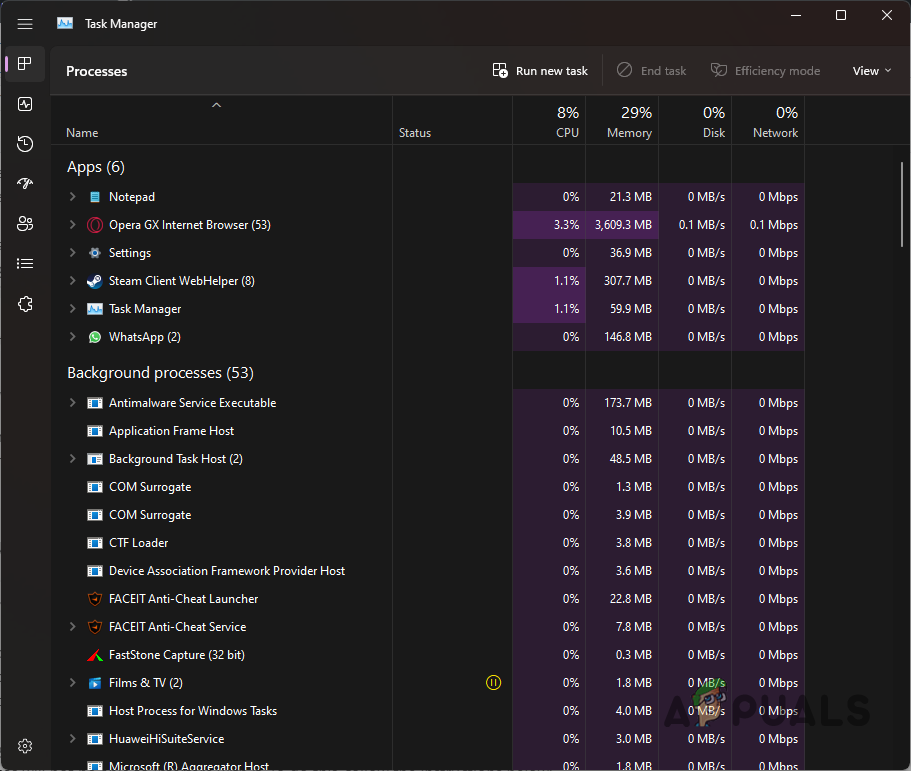Click the Efficiency mode button
The width and height of the screenshot is (911, 771).
tap(765, 70)
